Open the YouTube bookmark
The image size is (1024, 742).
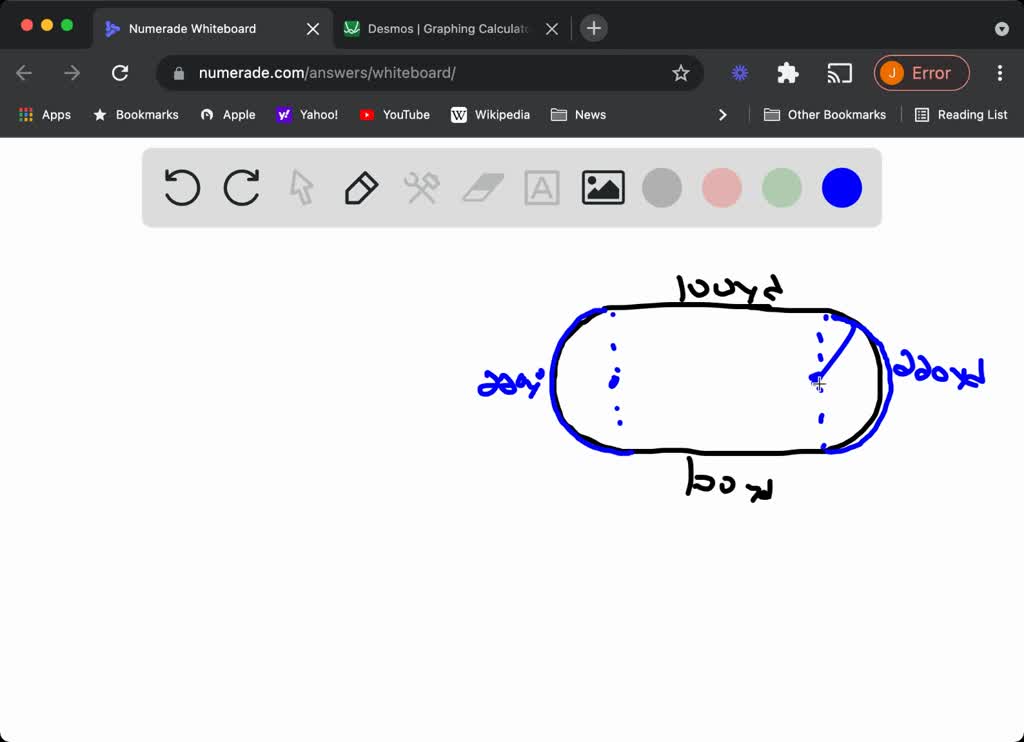tap(394, 115)
